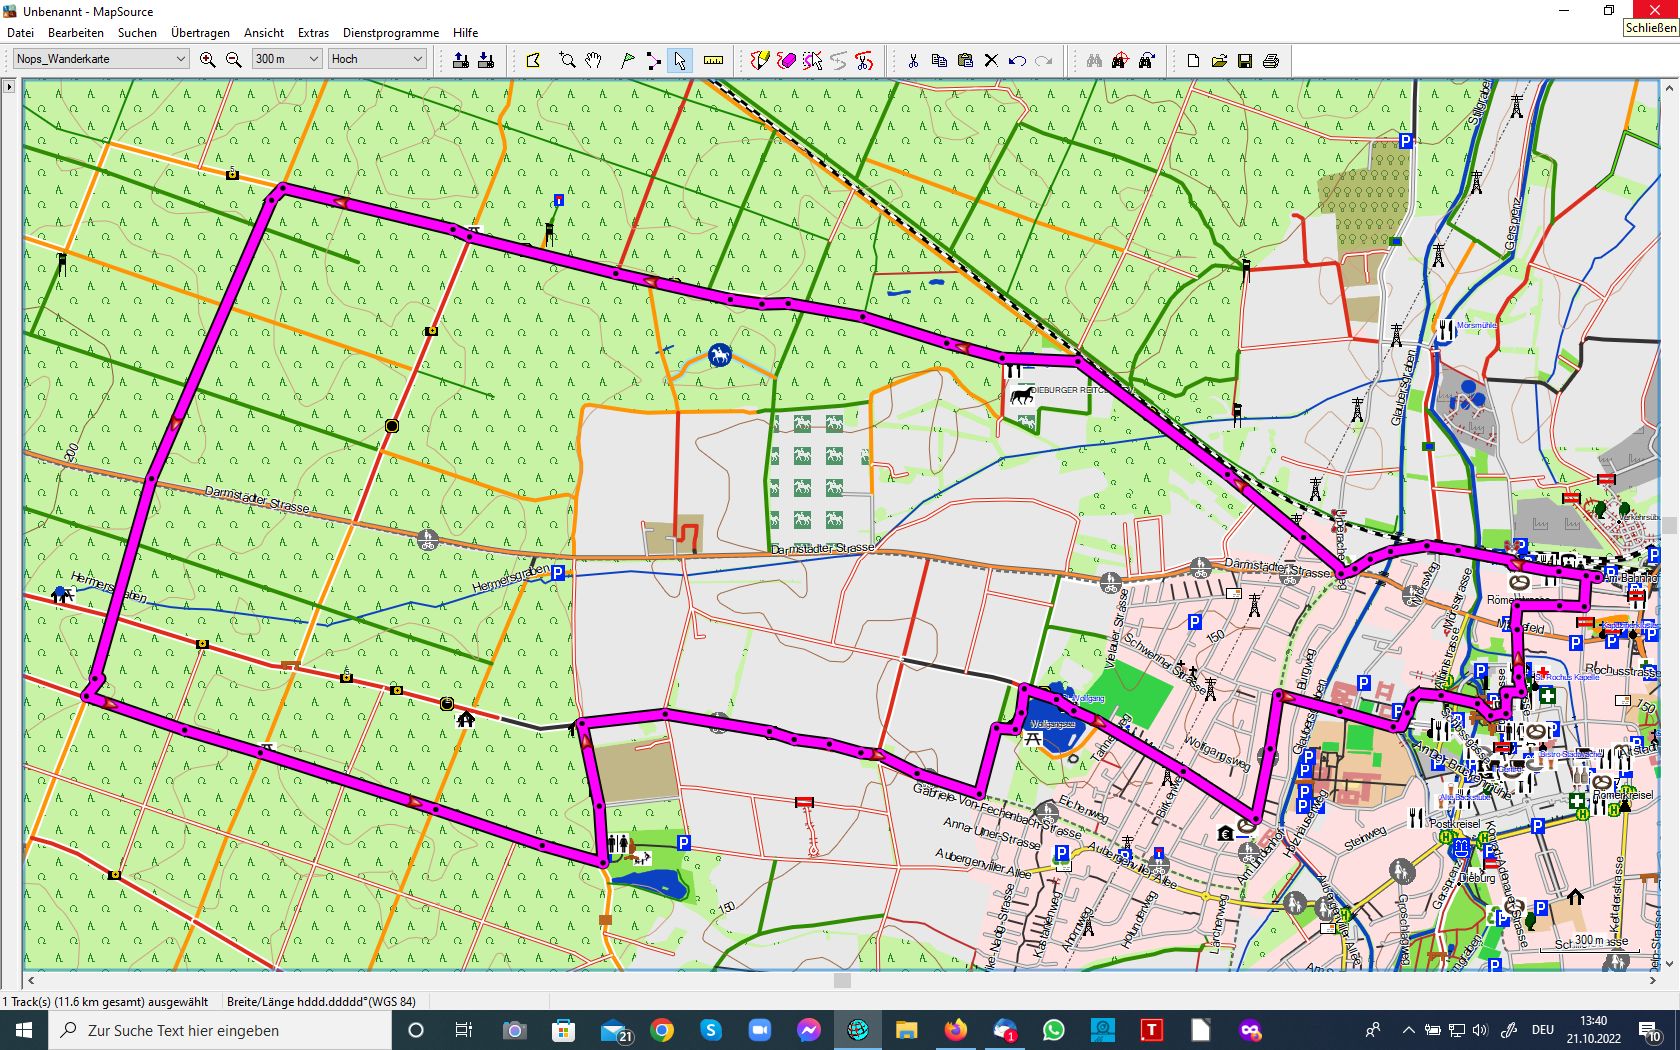This screenshot has width=1680, height=1050.
Task: Activate the Measure distance ruler tool
Action: (713, 60)
